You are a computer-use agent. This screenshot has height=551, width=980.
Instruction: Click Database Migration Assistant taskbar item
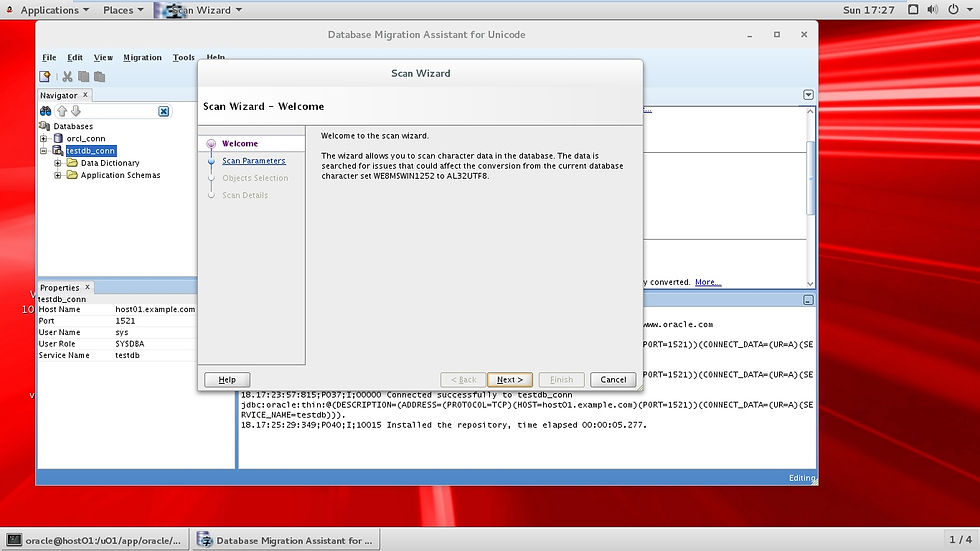point(285,540)
